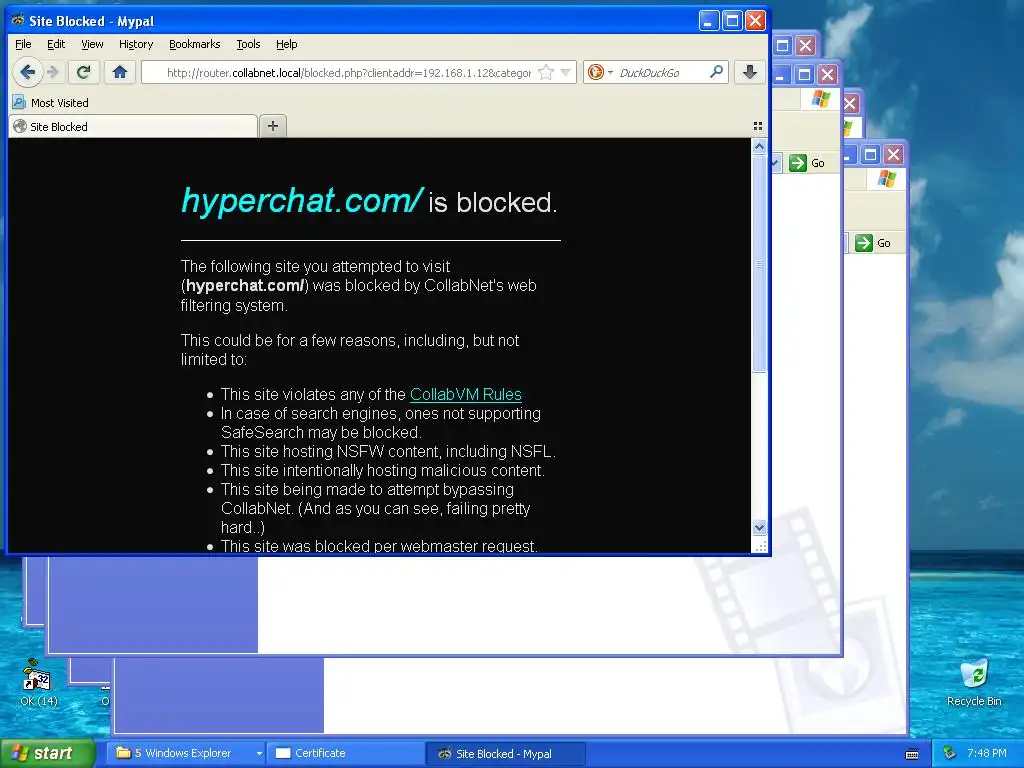Click the hyperchat.com/ heading text
Image resolution: width=1024 pixels, height=768 pixels.
click(x=302, y=200)
